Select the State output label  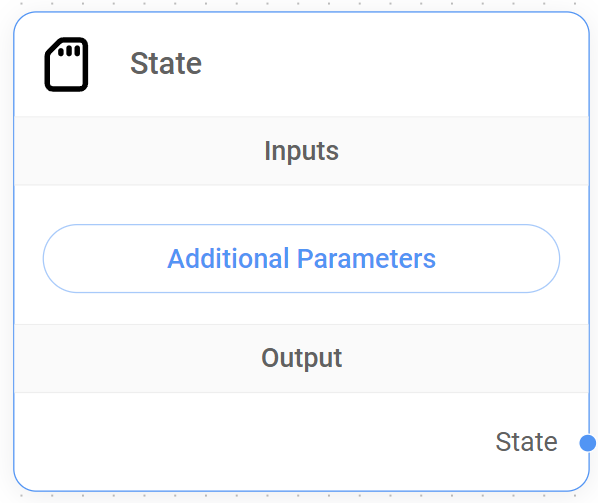(526, 442)
